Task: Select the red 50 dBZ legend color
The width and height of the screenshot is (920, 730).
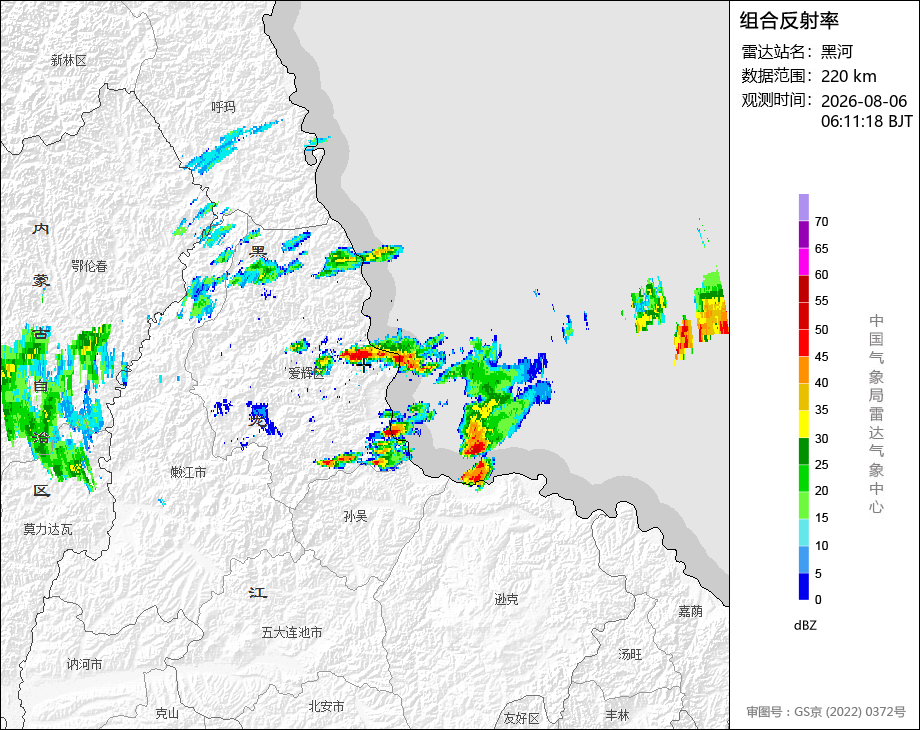Action: pos(804,316)
